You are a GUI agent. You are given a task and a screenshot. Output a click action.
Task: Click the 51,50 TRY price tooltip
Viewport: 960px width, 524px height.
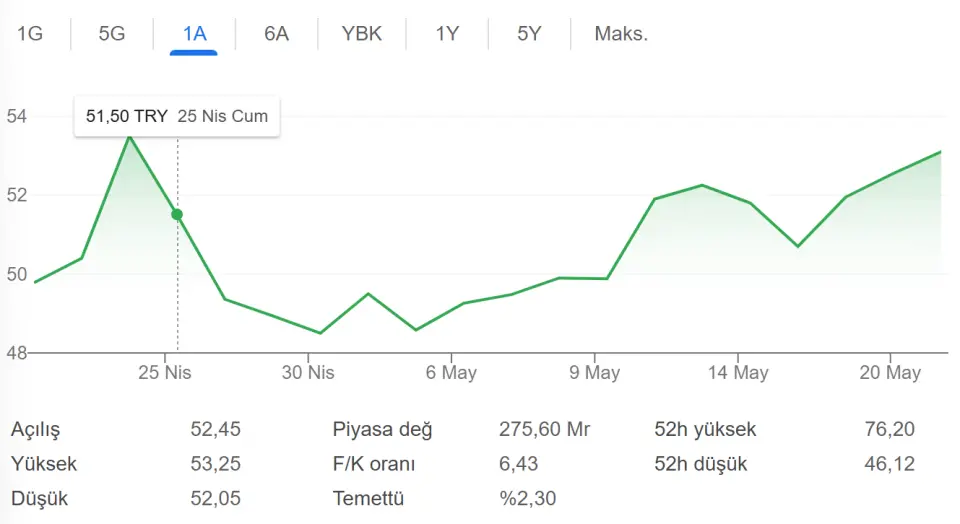pyautogui.click(x=177, y=116)
